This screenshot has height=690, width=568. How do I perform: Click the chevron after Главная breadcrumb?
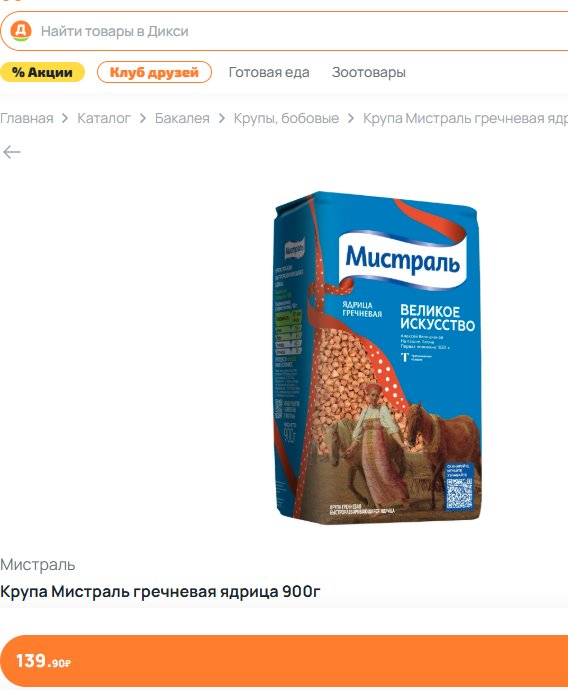pos(65,118)
